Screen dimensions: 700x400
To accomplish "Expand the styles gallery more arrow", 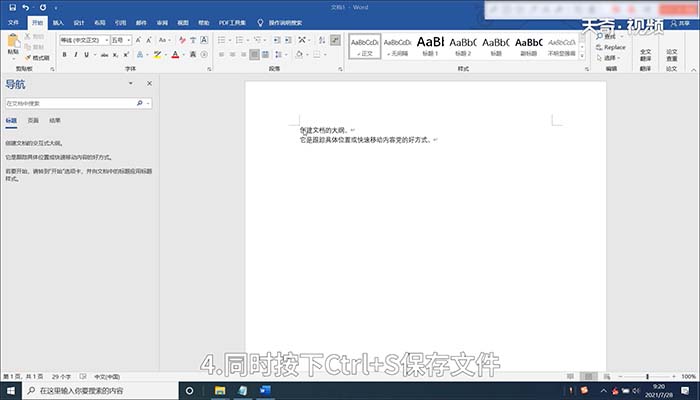I will 582,56.
